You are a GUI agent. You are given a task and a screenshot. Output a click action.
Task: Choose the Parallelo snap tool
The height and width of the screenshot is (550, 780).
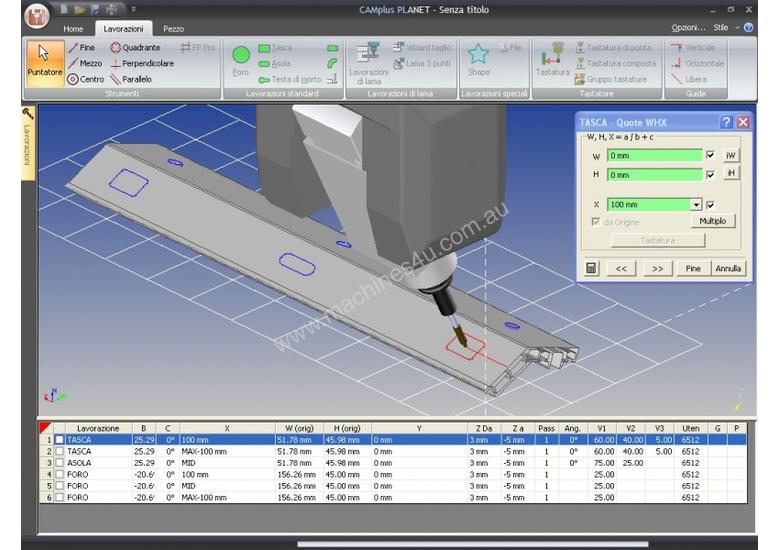point(131,79)
